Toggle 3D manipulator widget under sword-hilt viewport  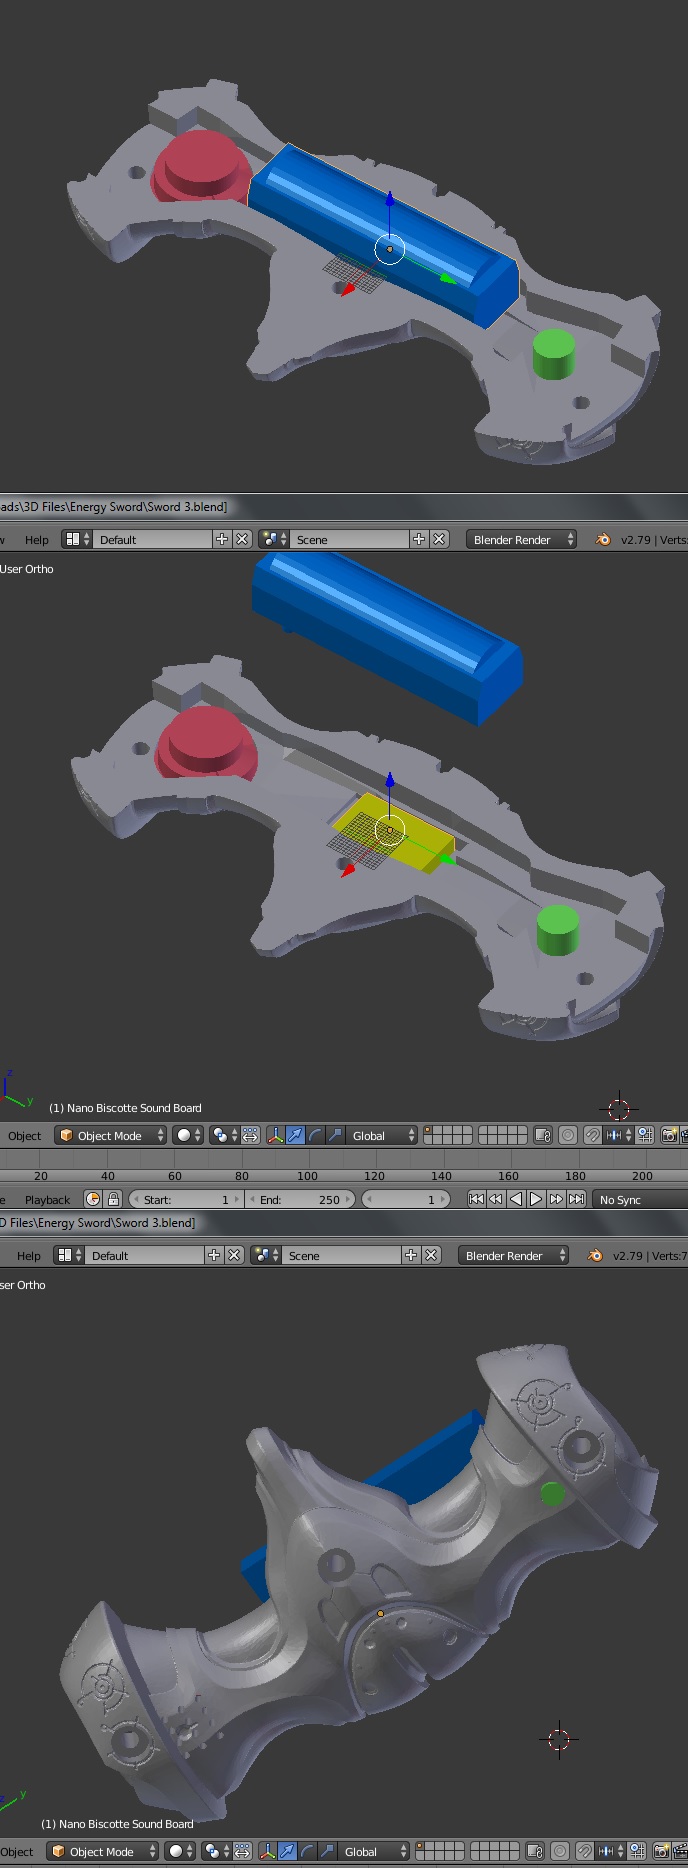click(x=267, y=1851)
